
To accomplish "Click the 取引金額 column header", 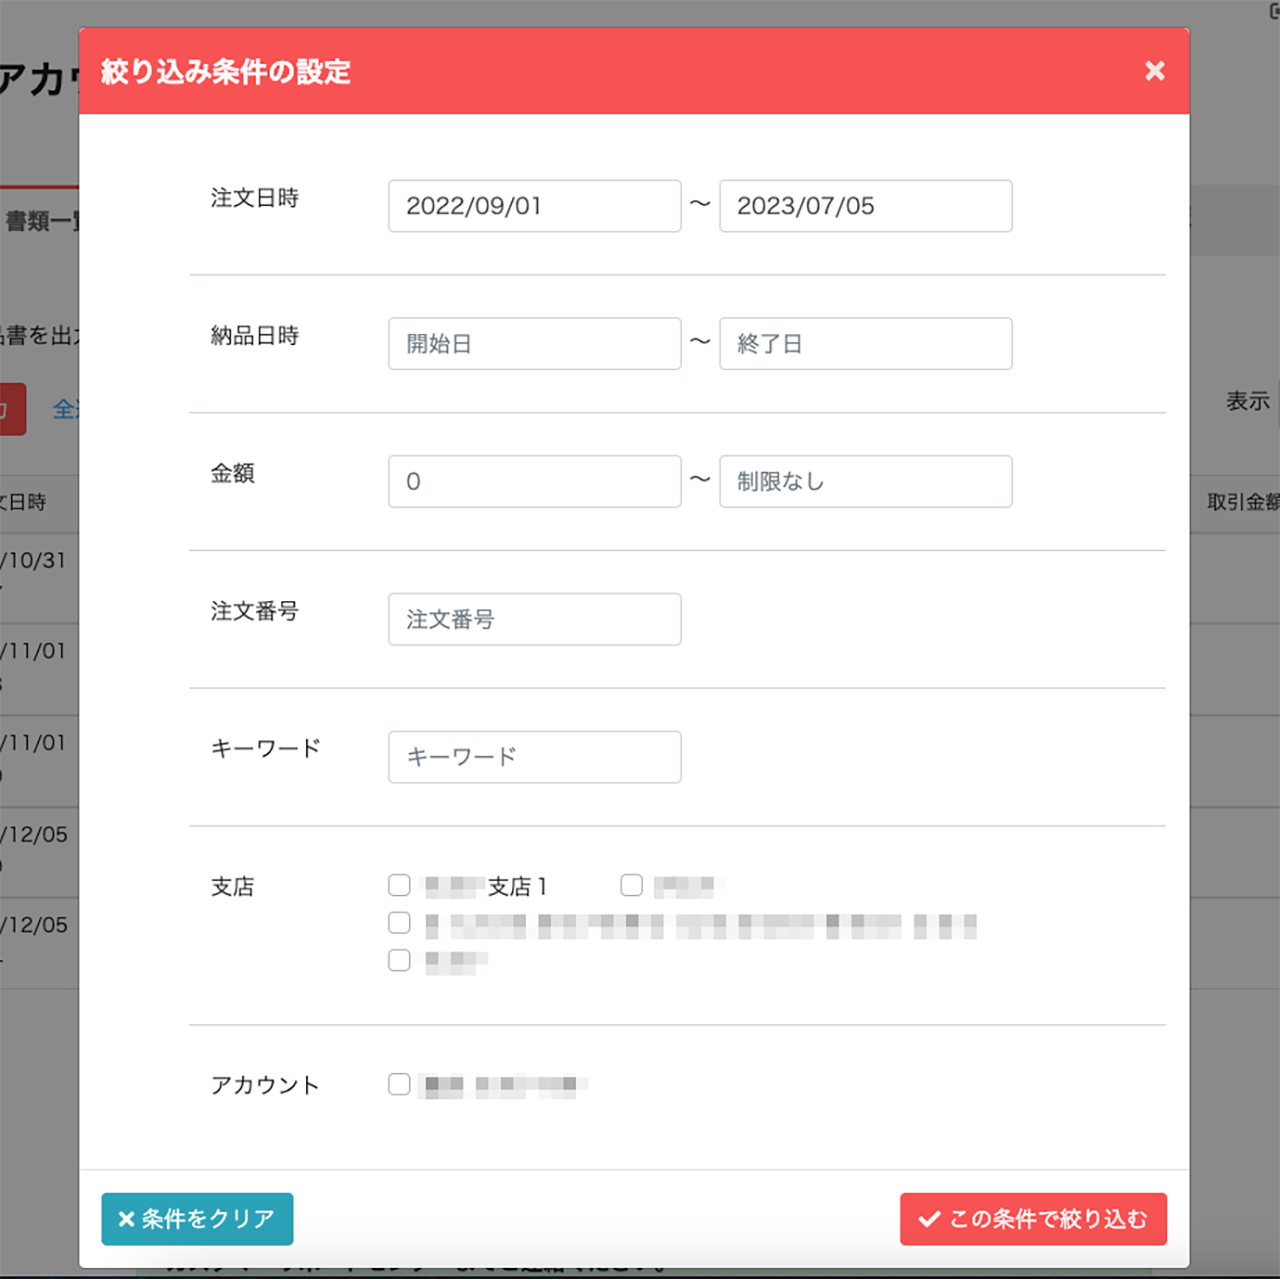I will pos(1241,502).
